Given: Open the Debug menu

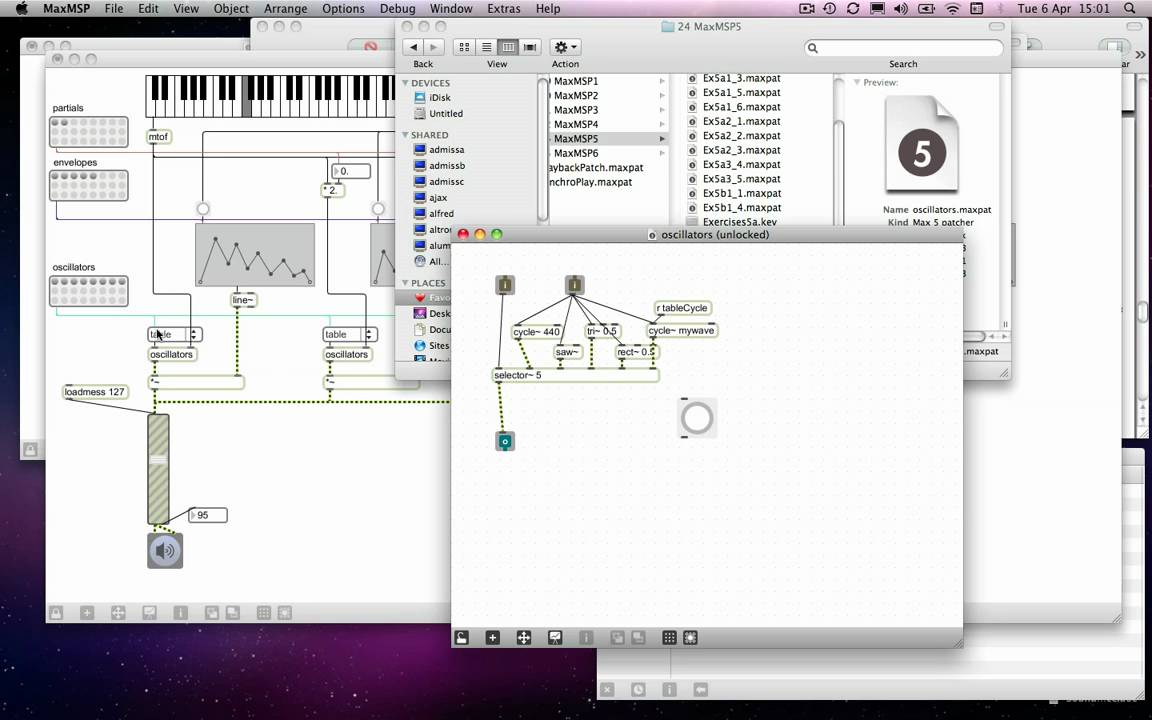Looking at the screenshot, I should (397, 9).
